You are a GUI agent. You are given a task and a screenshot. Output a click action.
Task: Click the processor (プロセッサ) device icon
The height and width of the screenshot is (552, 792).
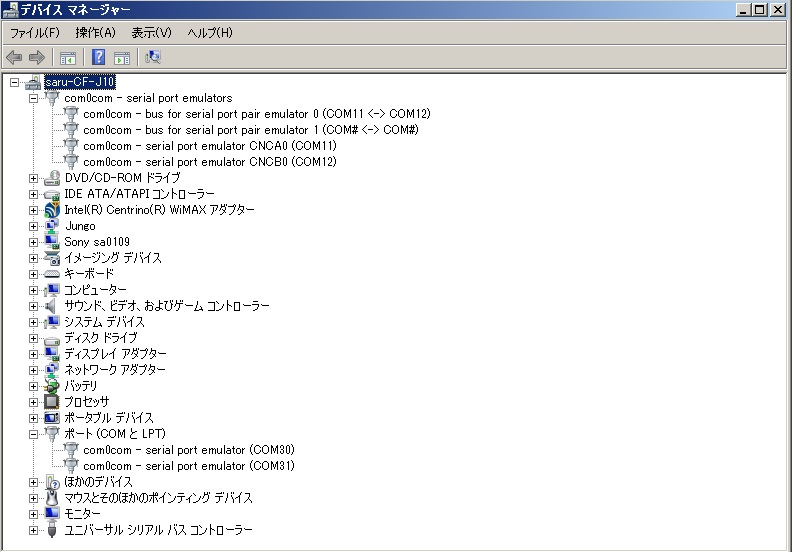point(52,402)
